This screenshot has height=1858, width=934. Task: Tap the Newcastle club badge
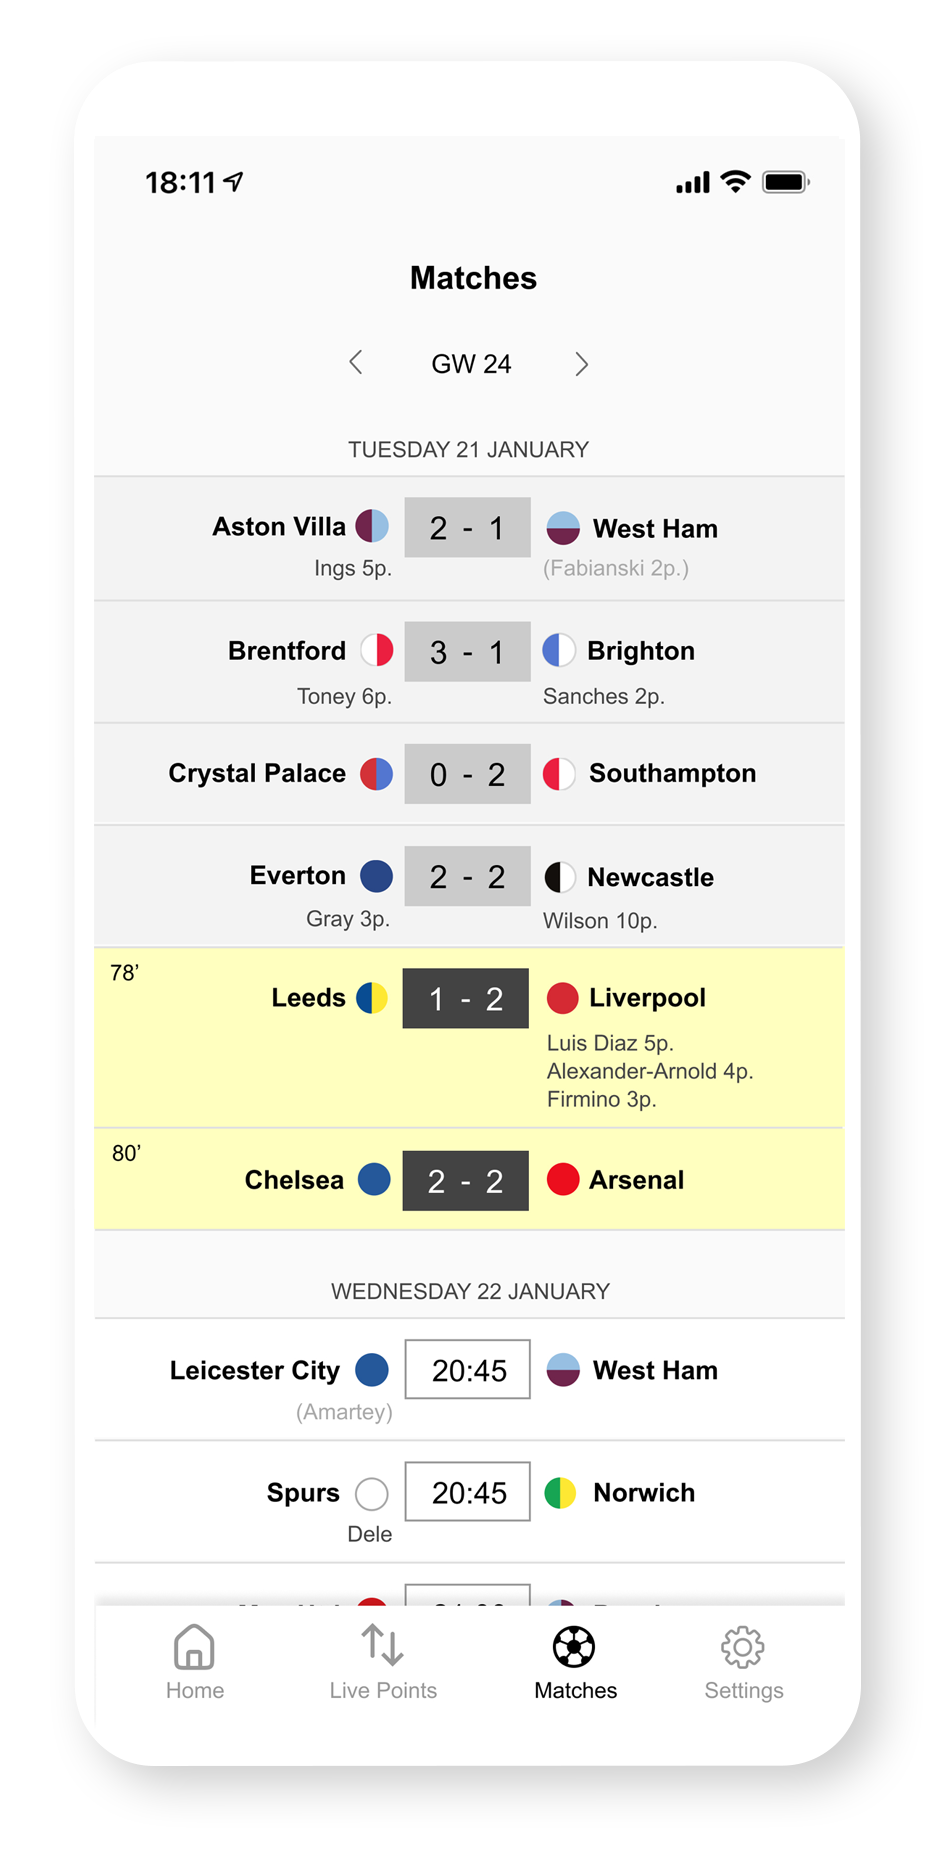click(x=560, y=877)
